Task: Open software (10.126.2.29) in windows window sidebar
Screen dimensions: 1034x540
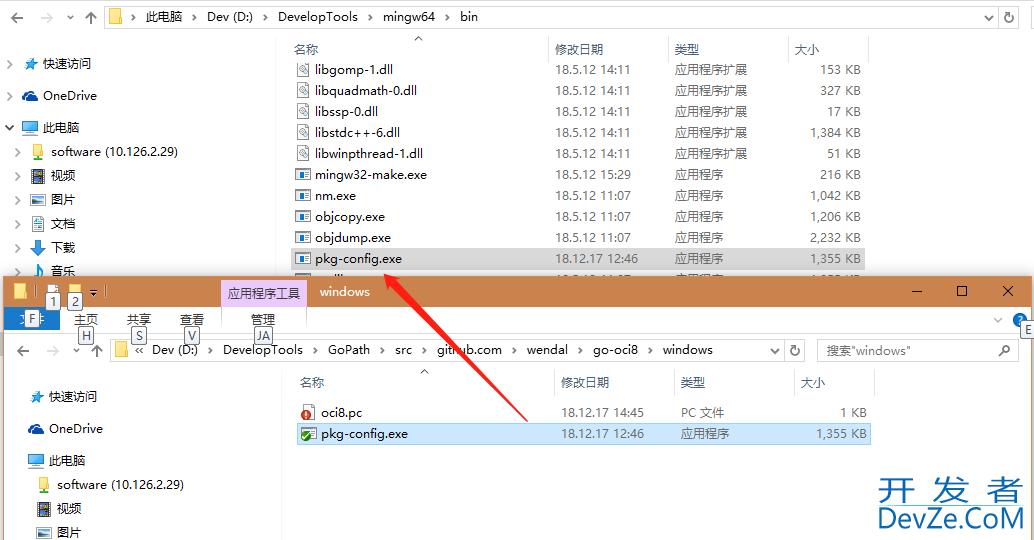Action: click(x=110, y=485)
